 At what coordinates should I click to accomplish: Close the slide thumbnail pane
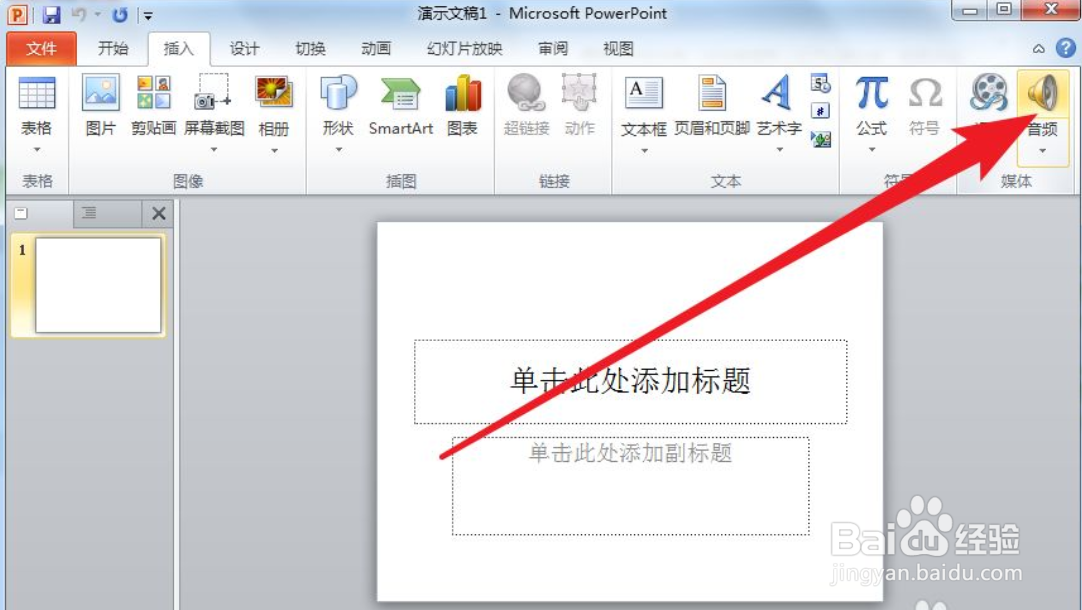[157, 213]
